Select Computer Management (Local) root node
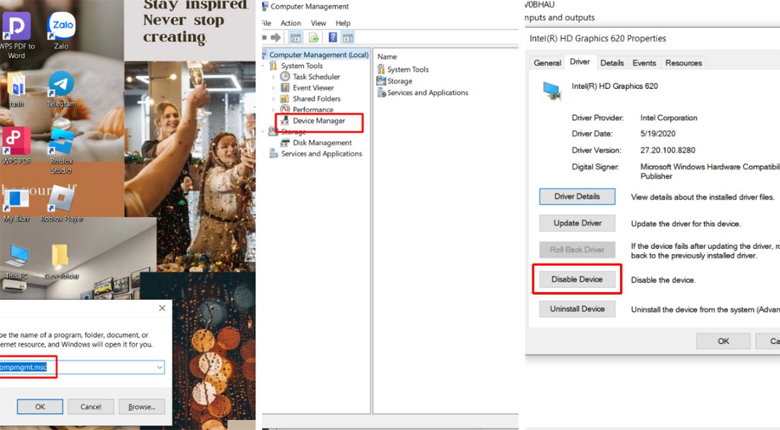780x430 pixels. (x=318, y=55)
